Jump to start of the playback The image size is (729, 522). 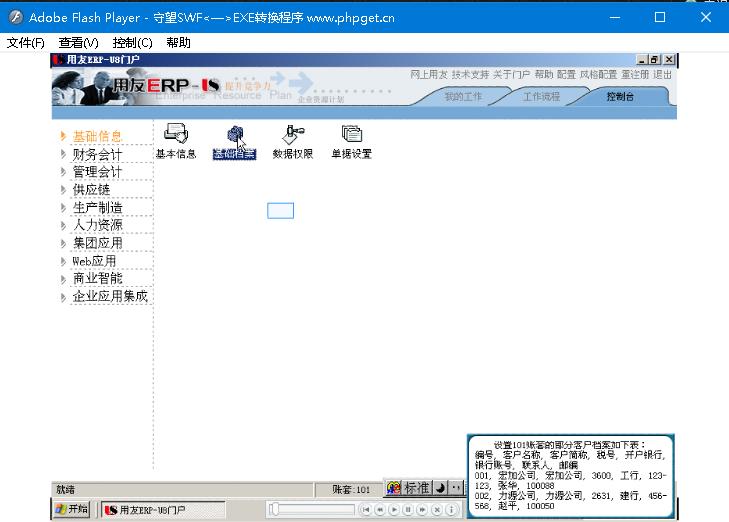click(x=365, y=510)
